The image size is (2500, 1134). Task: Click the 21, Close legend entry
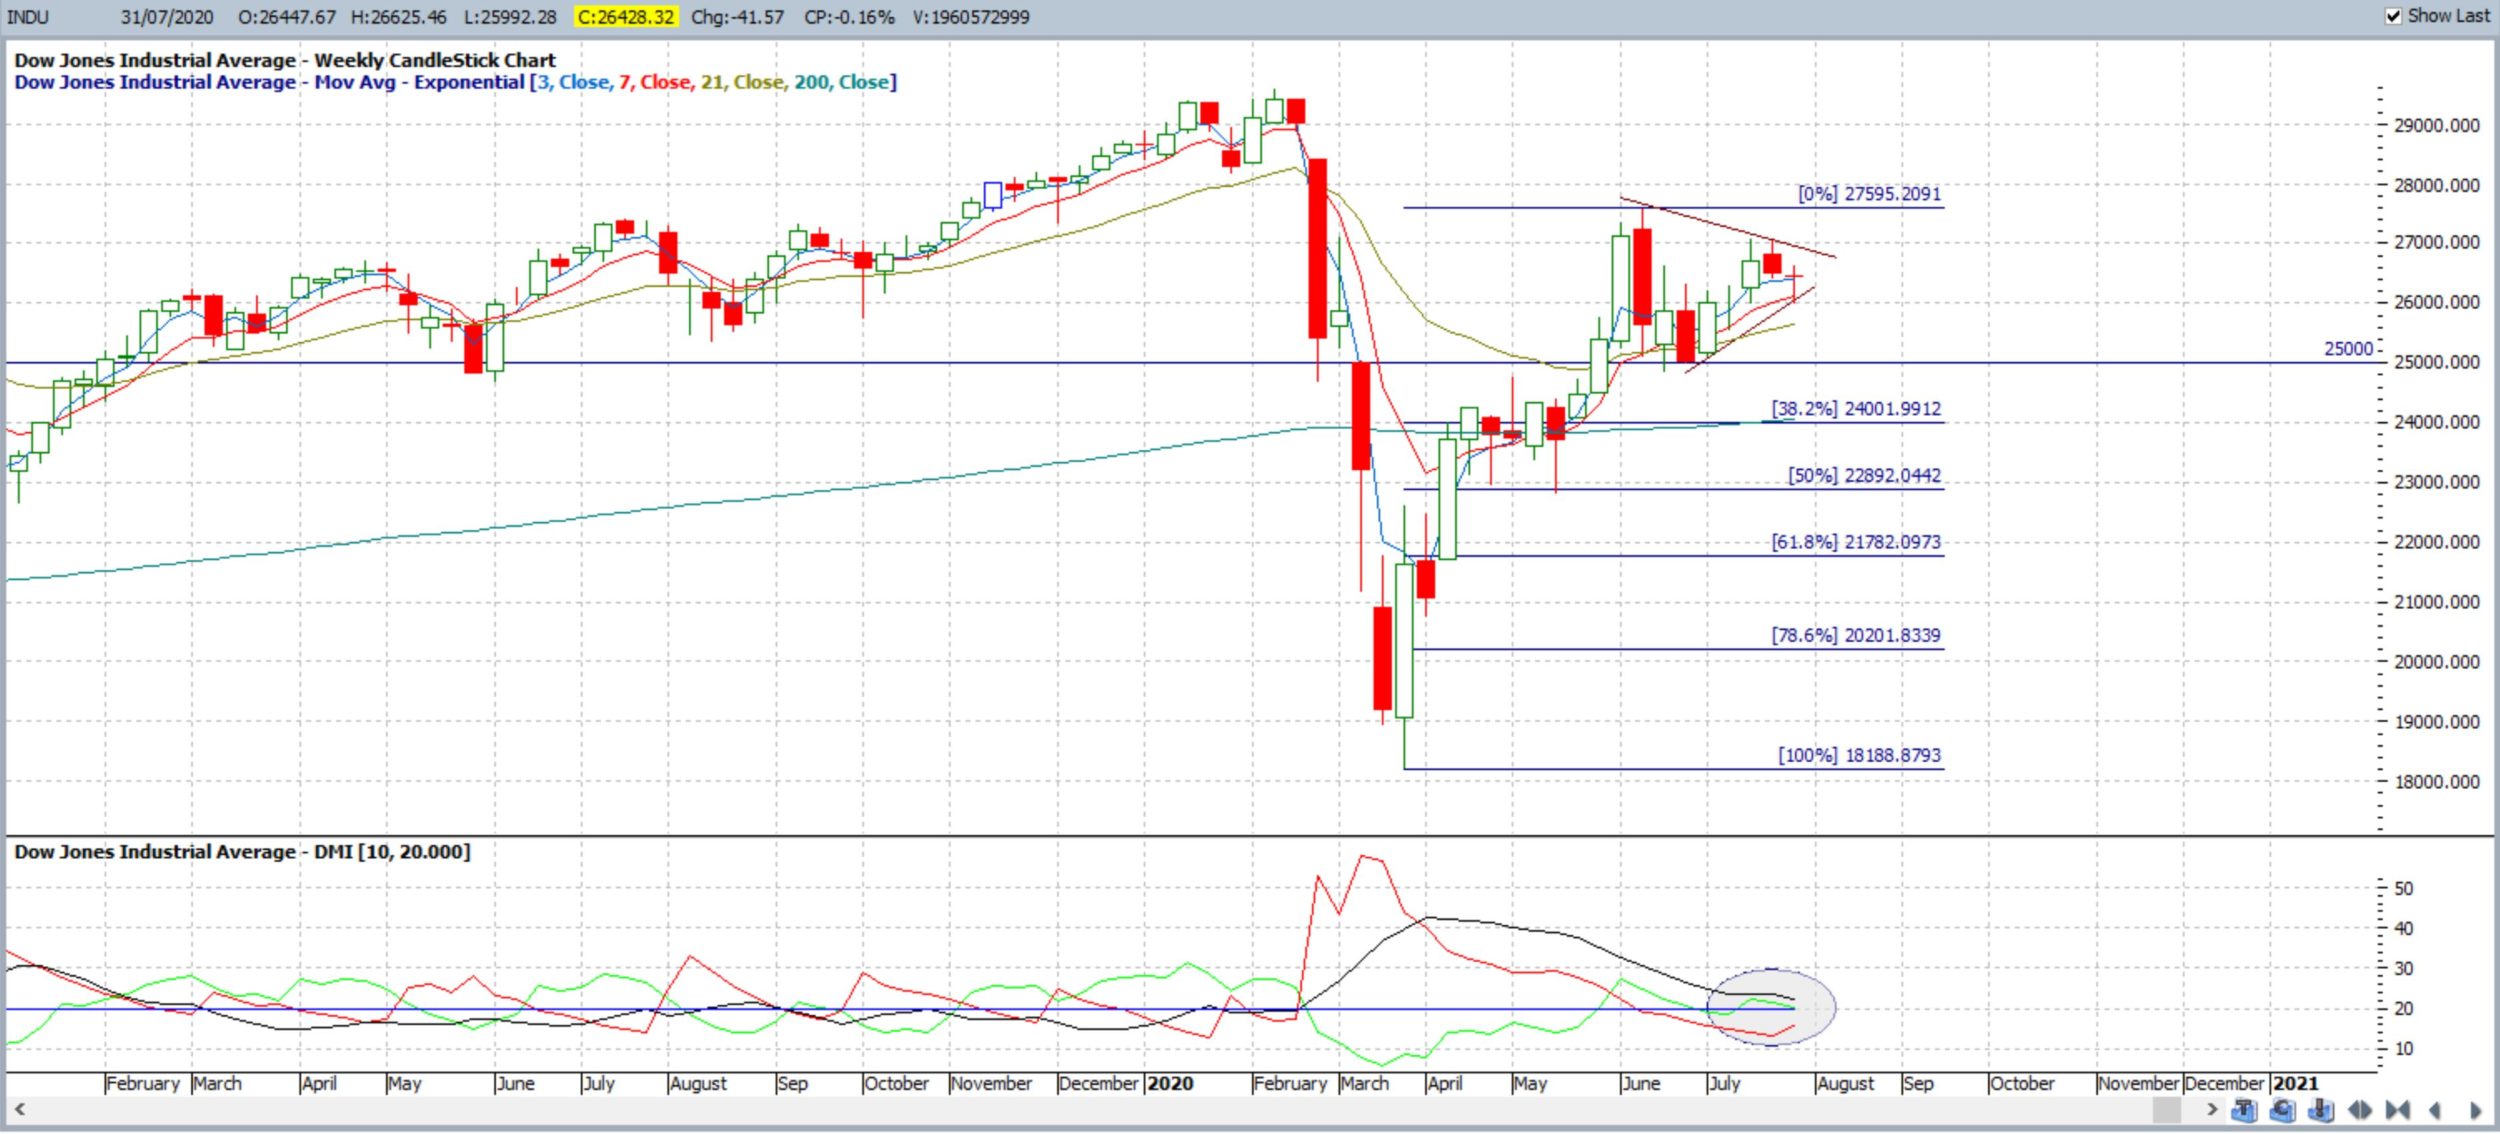[742, 82]
